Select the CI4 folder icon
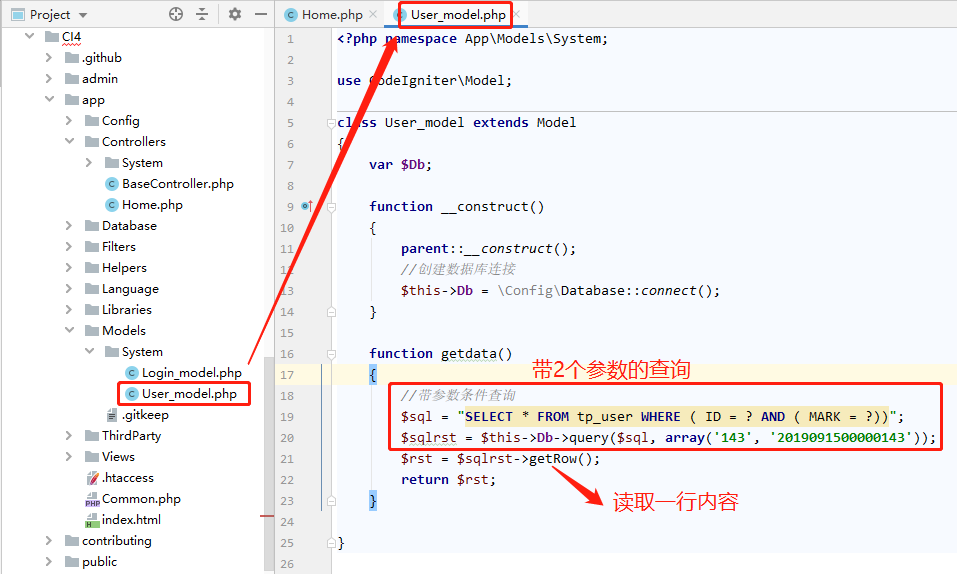This screenshot has height=574, width=957. click(x=52, y=37)
